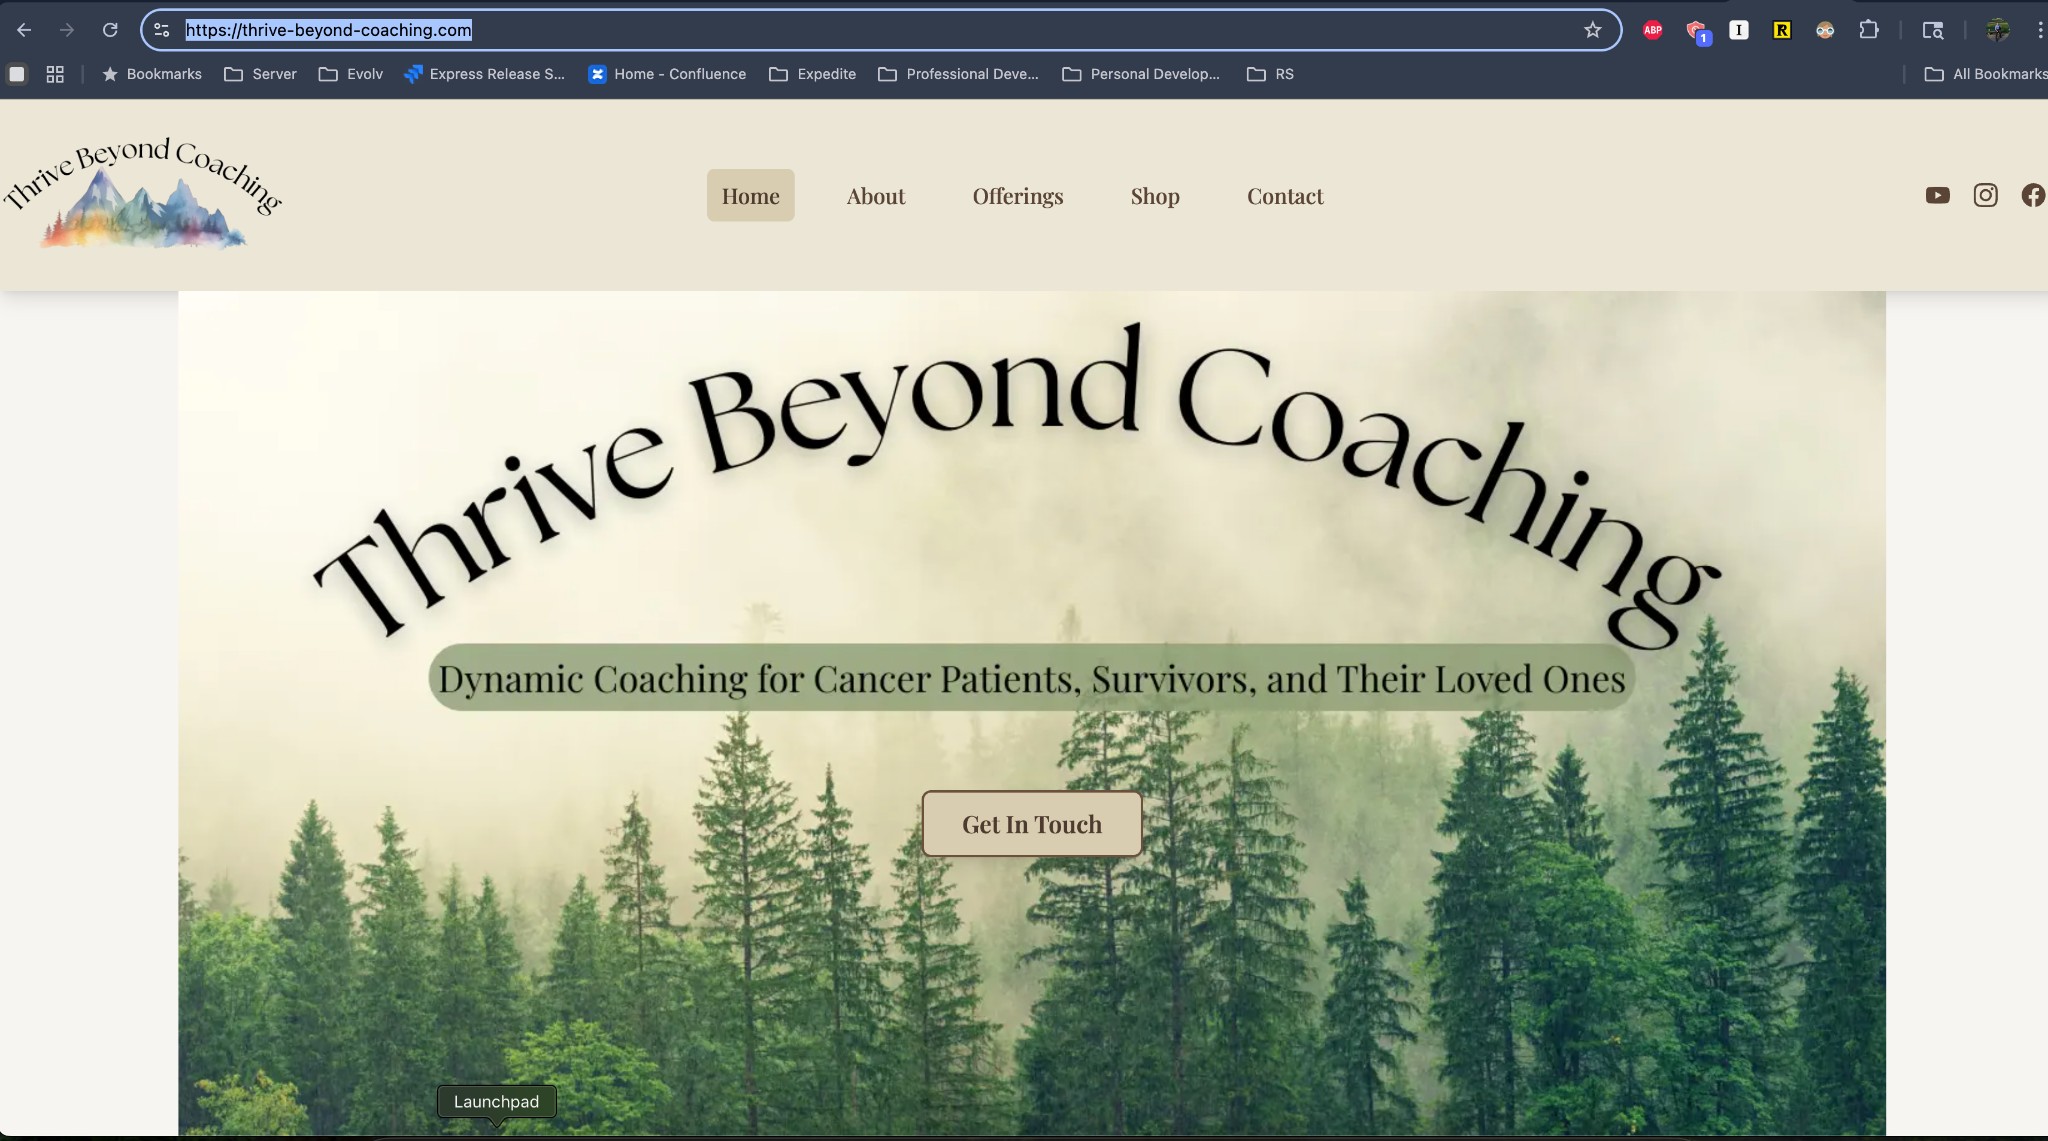This screenshot has height=1141, width=2048.
Task: Click the Instapaper I extension icon
Action: (x=1738, y=29)
